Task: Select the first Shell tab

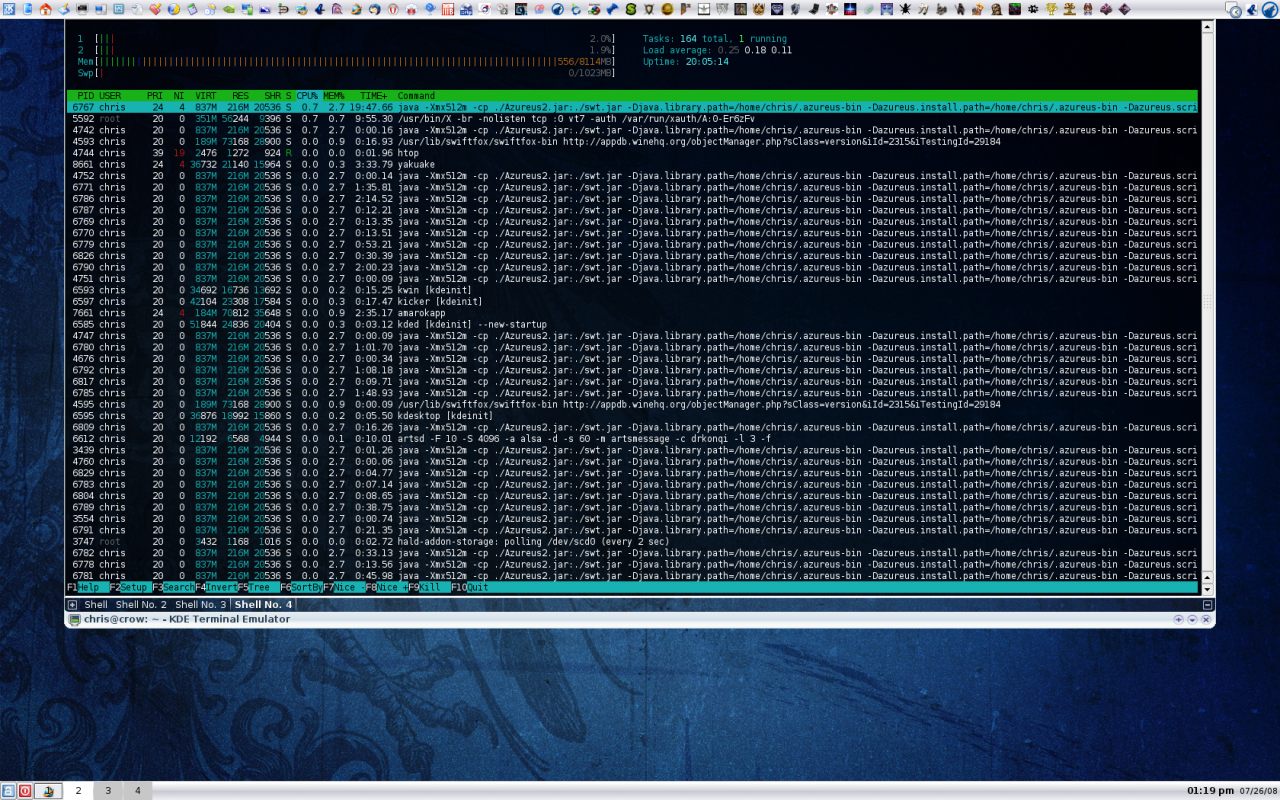Action: tap(95, 605)
